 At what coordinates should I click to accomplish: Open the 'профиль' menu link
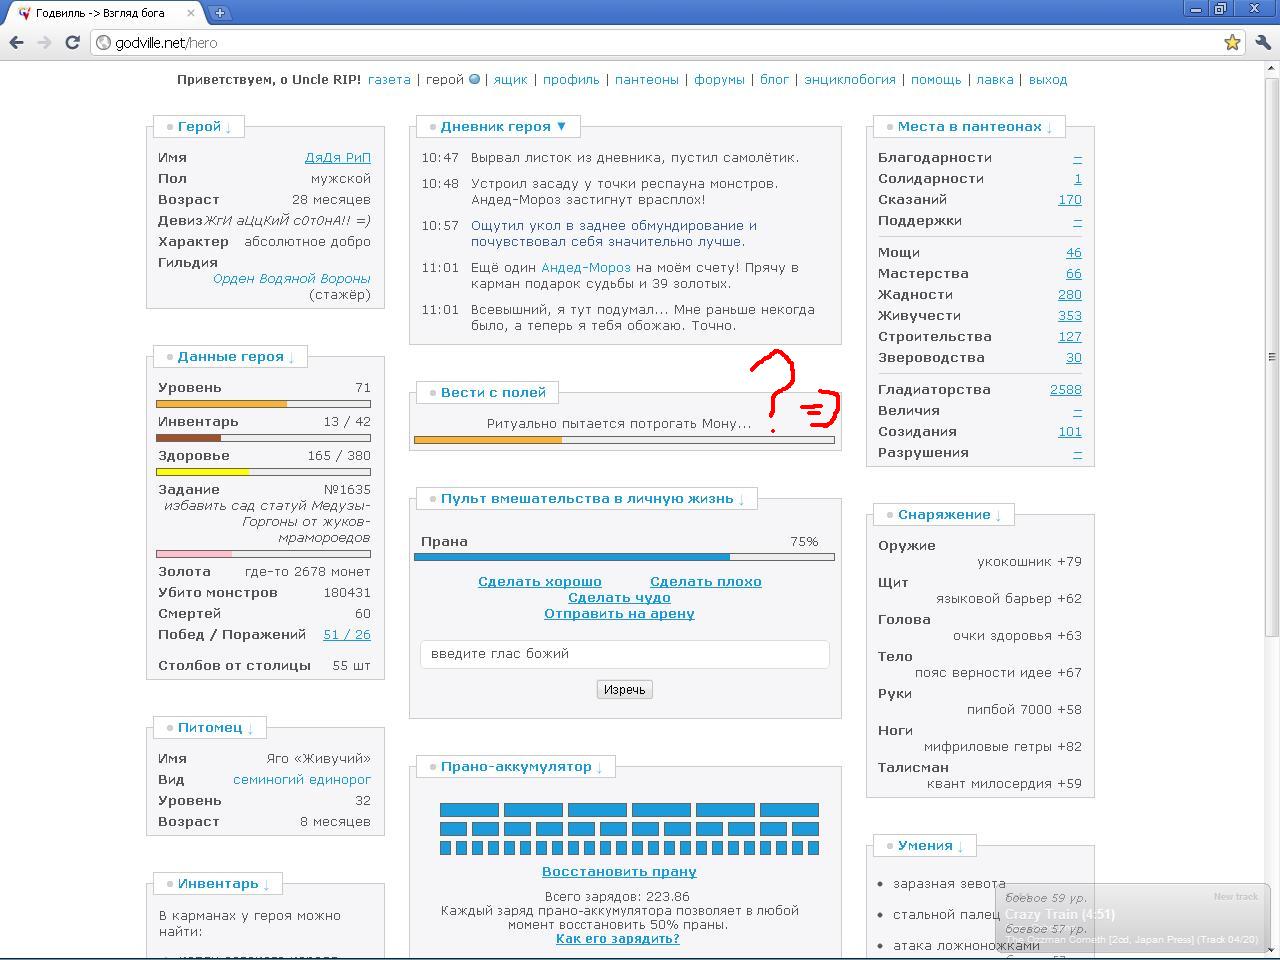click(x=571, y=80)
